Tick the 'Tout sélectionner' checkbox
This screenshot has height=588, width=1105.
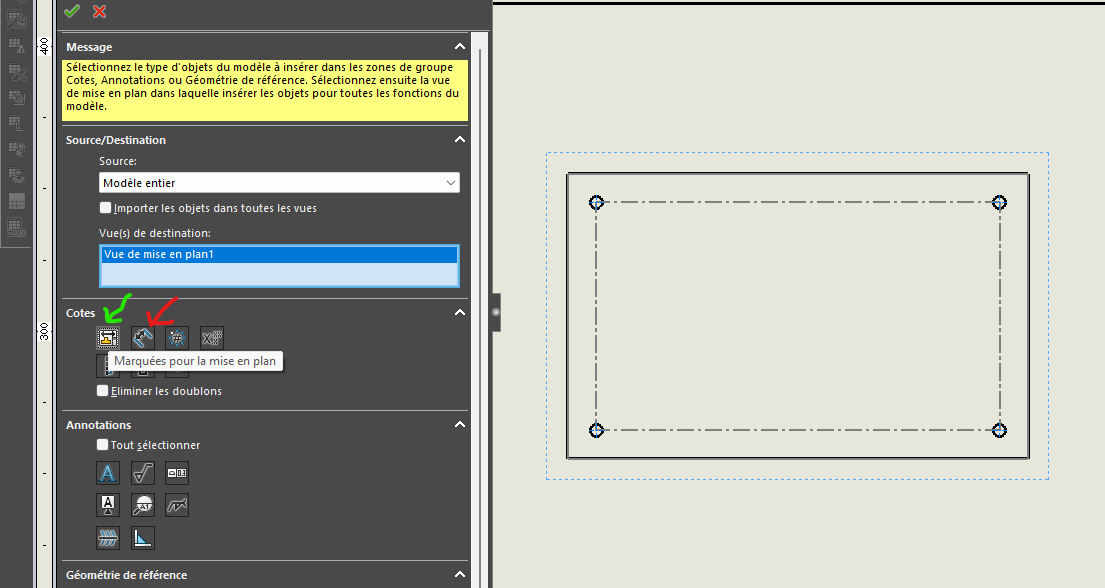tap(102, 445)
